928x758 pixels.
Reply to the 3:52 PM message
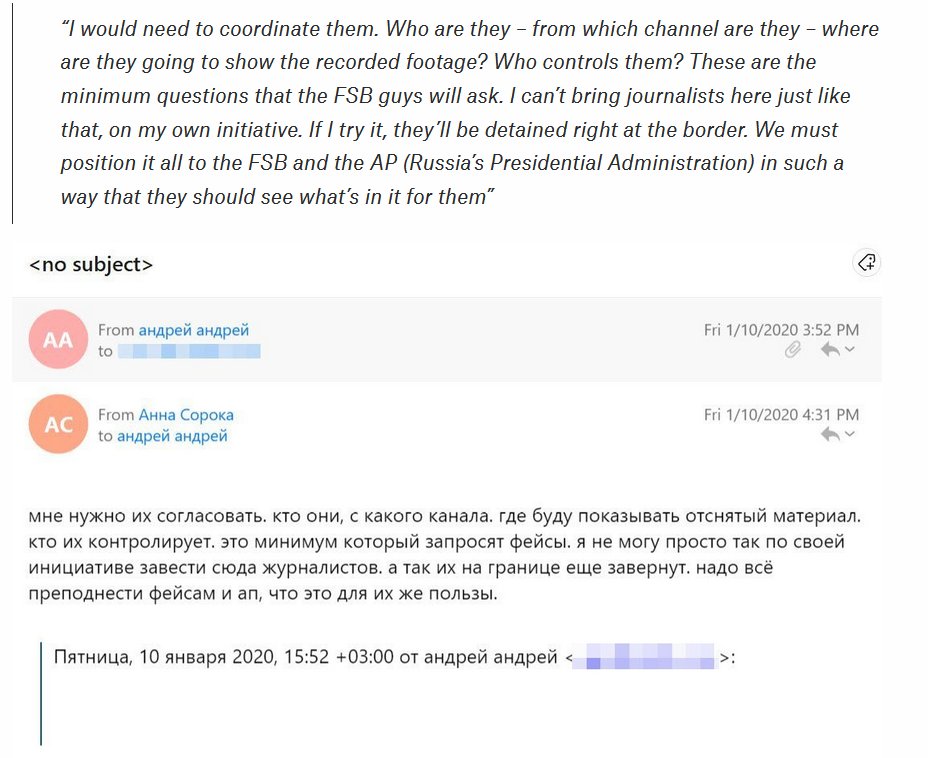tap(829, 350)
